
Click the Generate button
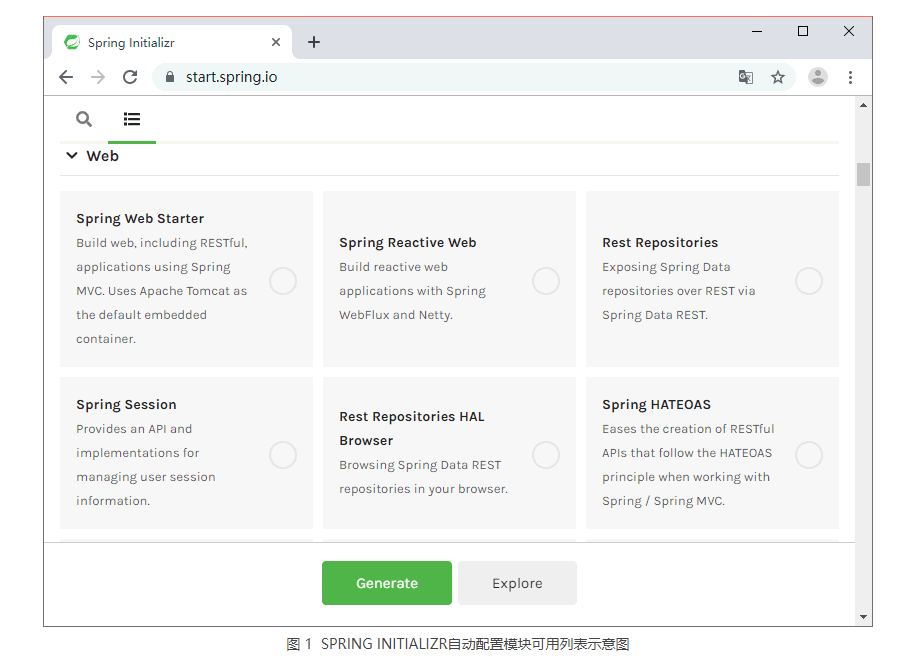pos(387,583)
